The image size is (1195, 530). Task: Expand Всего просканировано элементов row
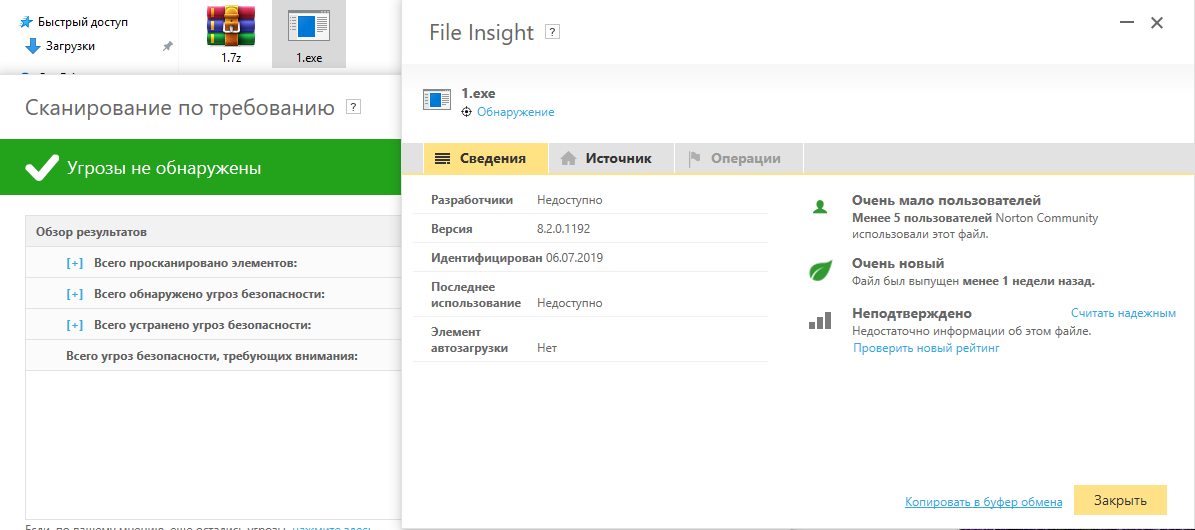(x=75, y=263)
